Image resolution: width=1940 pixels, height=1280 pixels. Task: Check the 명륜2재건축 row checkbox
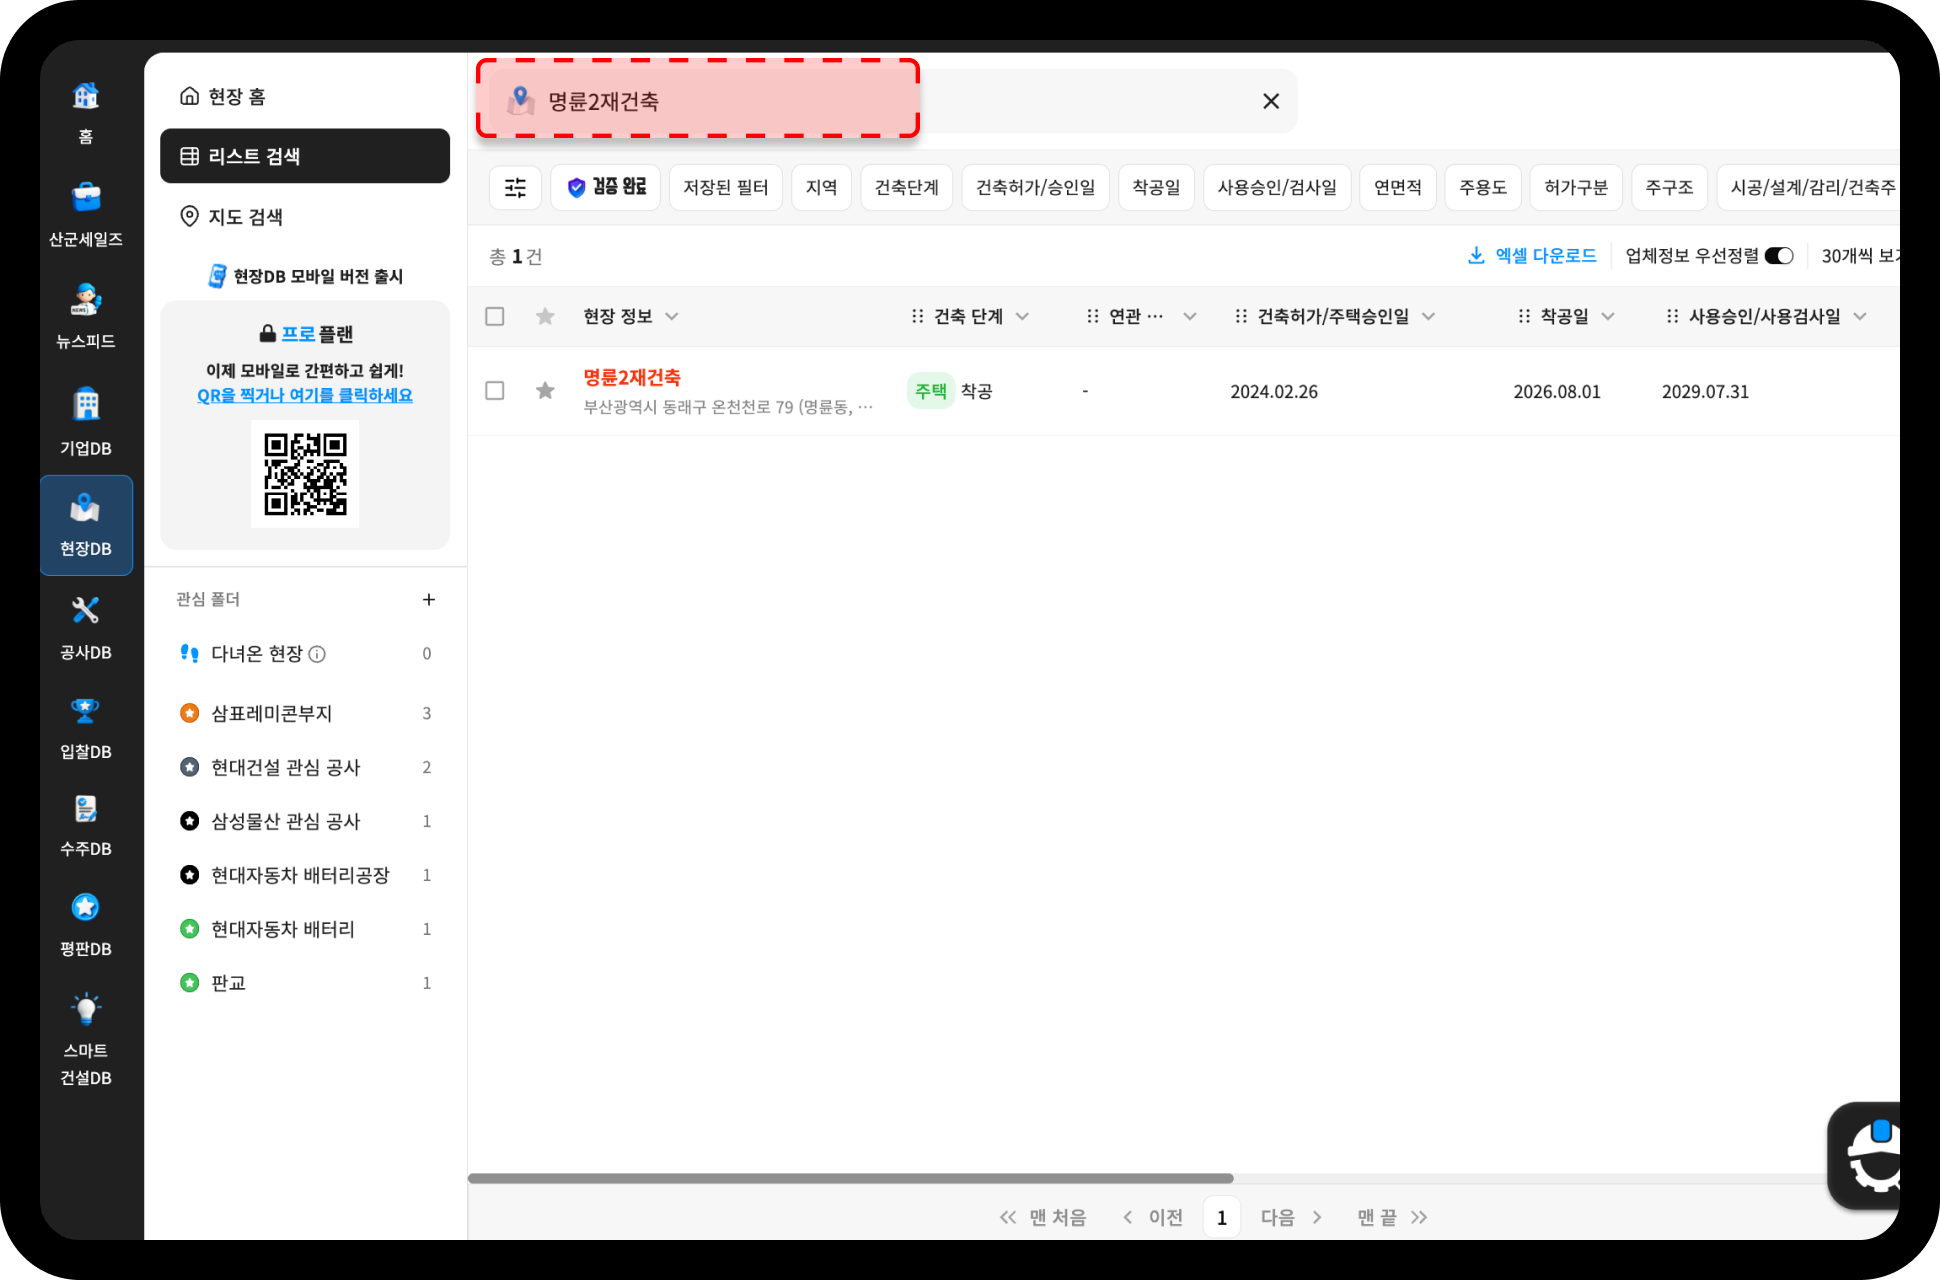coord(495,390)
